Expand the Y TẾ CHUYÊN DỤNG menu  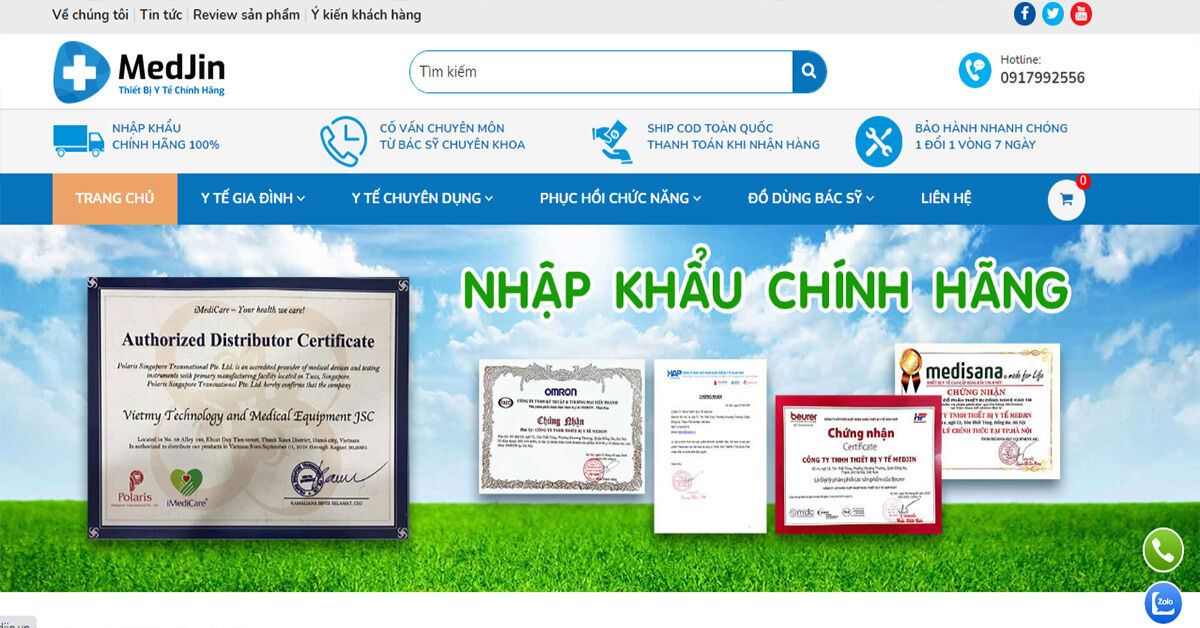pyautogui.click(x=422, y=198)
